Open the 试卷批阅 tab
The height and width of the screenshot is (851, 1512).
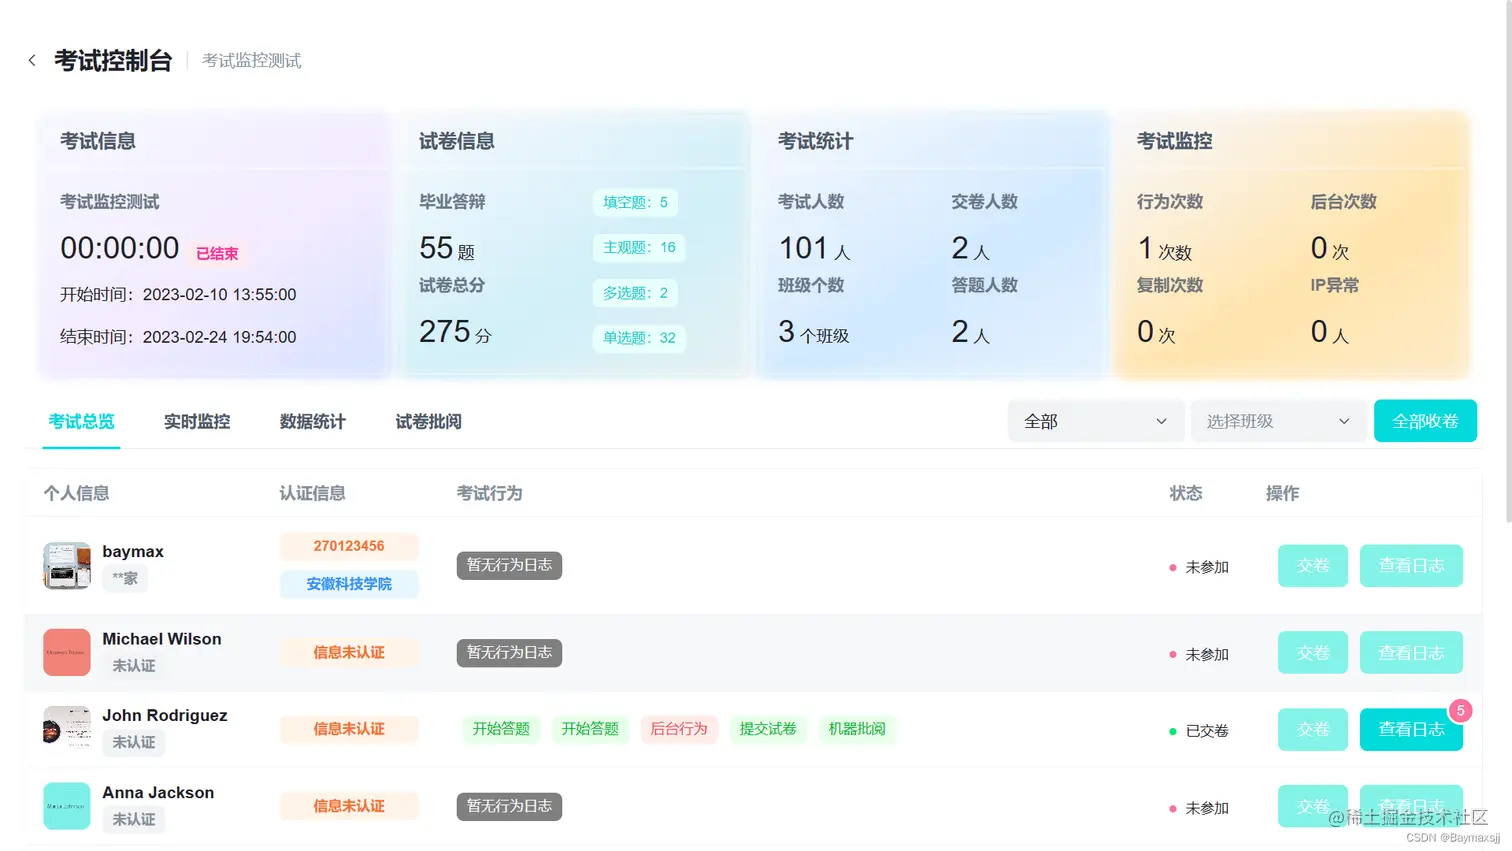tap(430, 421)
